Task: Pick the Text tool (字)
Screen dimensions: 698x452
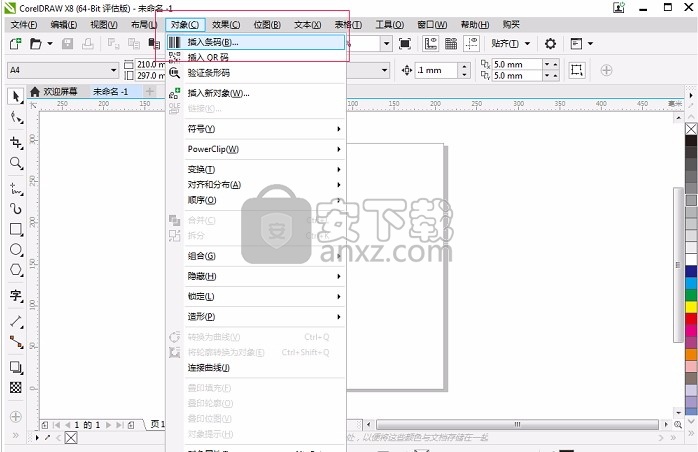Action: (x=16, y=296)
